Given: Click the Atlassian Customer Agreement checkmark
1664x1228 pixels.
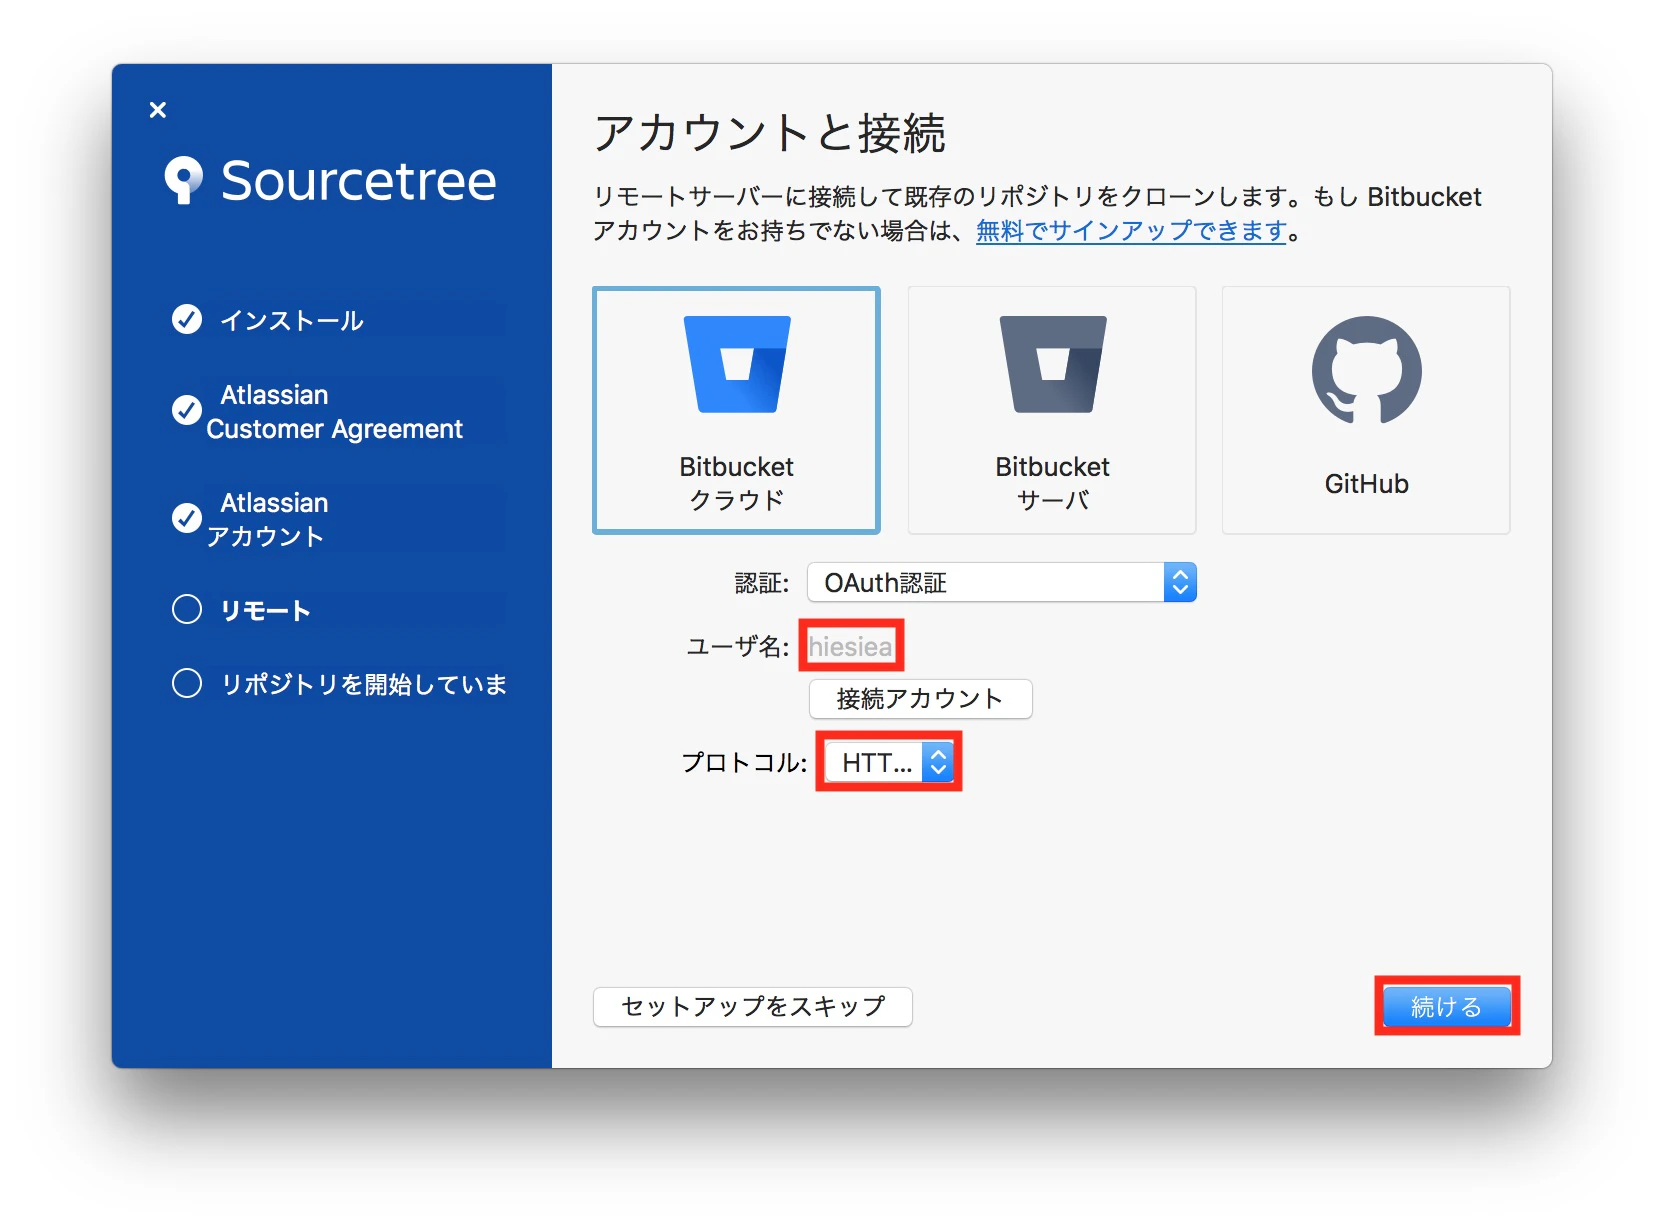Looking at the screenshot, I should pos(187,410).
